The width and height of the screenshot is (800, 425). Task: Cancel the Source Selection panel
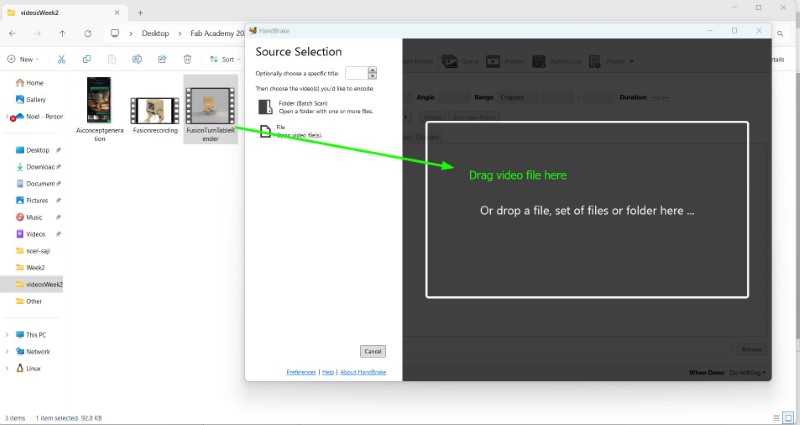coord(372,351)
